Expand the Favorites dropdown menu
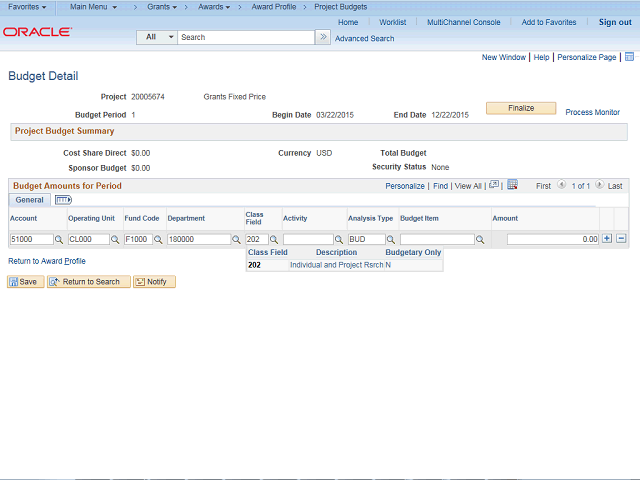The image size is (640, 480). pos(27,7)
